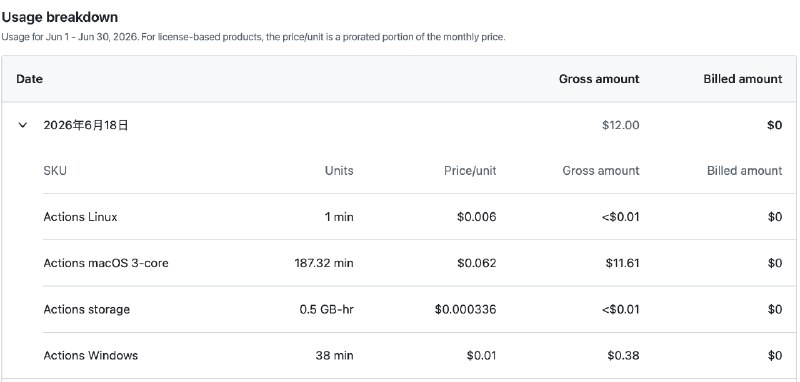Image resolution: width=800 pixels, height=382 pixels.
Task: Select the $11.61 gross amount
Action: click(x=622, y=263)
